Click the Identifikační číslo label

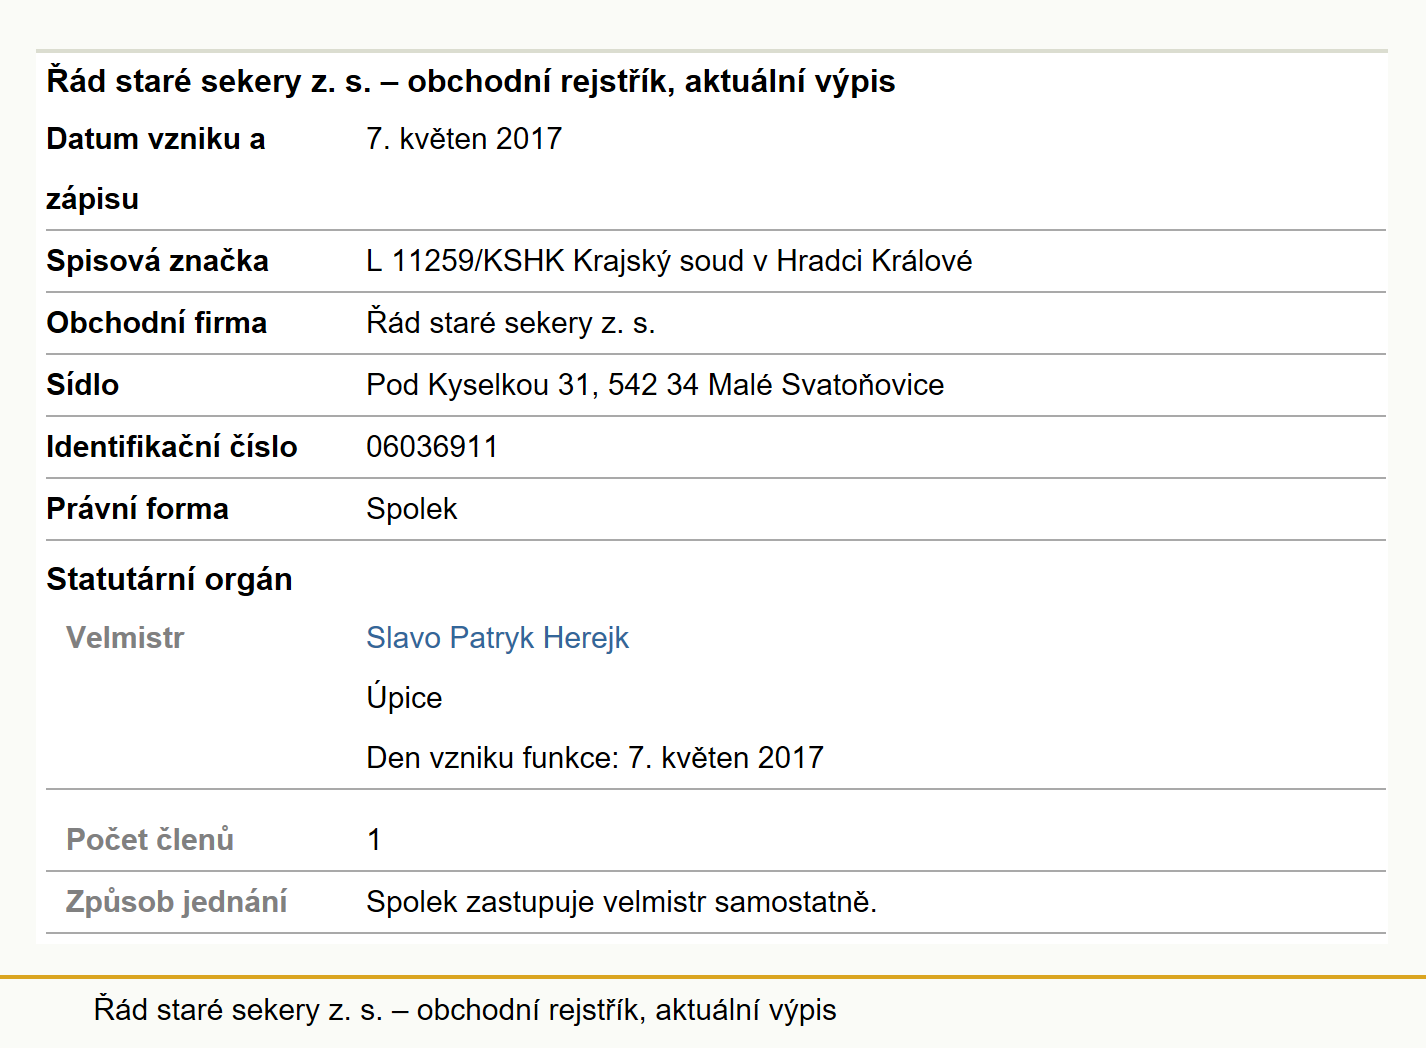click(x=171, y=447)
